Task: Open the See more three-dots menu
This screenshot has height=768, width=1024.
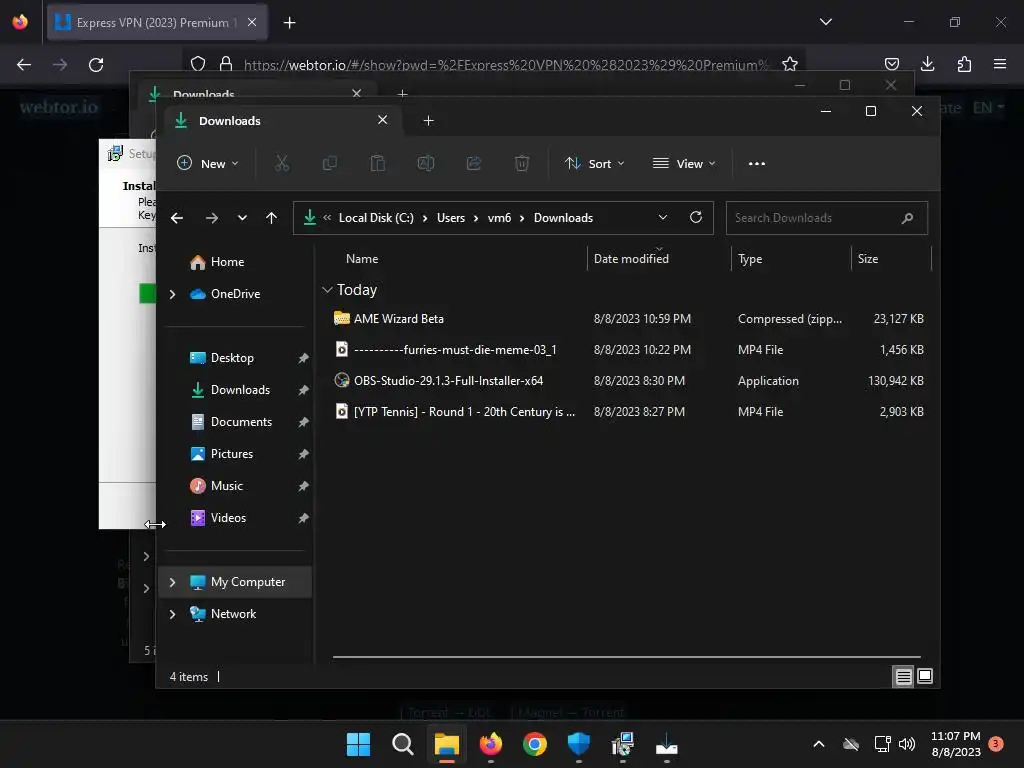Action: 756,163
